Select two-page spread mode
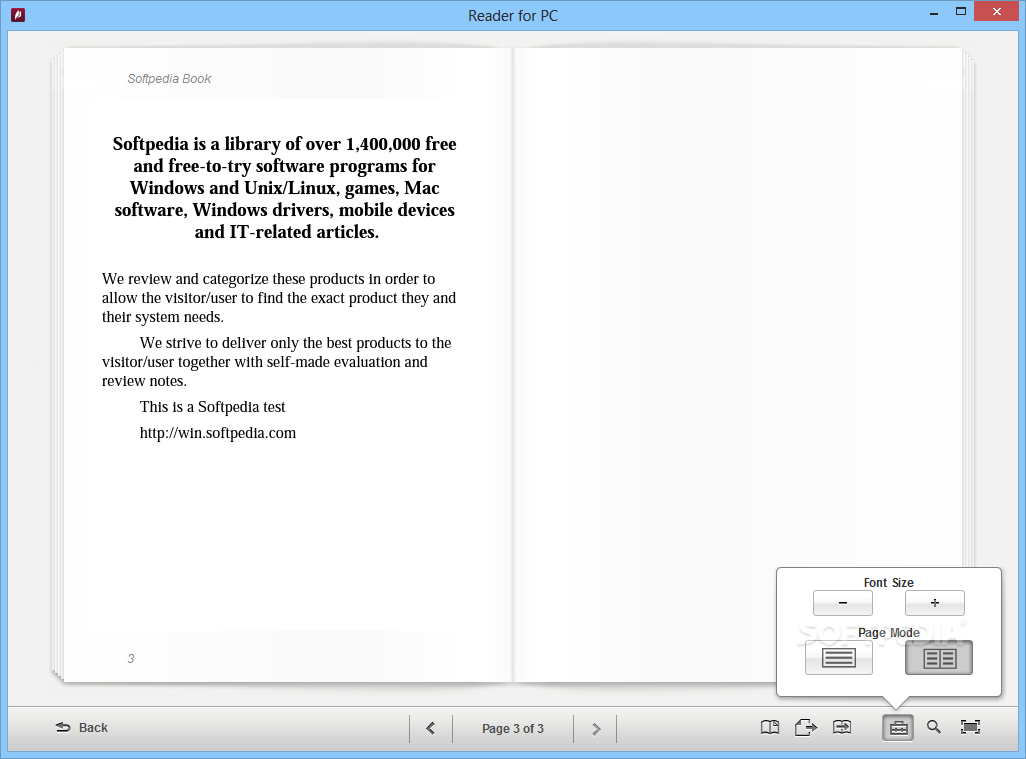The height and width of the screenshot is (759, 1026). coord(939,658)
